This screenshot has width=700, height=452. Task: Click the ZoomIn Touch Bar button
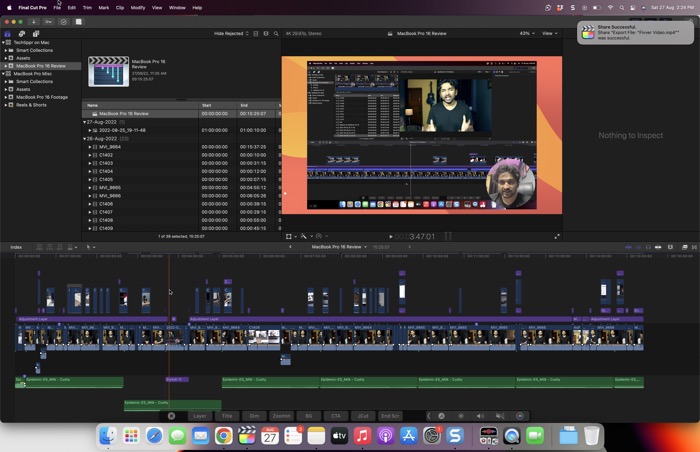tap(281, 416)
